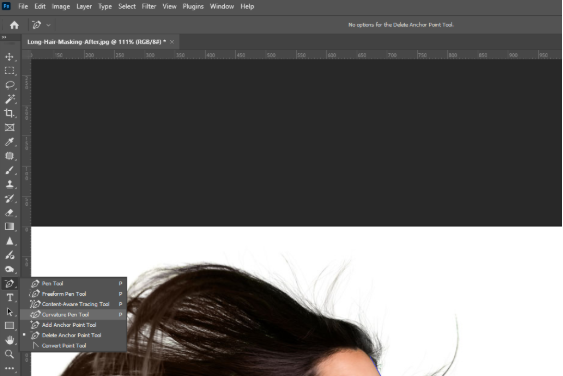Image resolution: width=563 pixels, height=376 pixels.
Task: Select the Rectangular Marquee tool
Action: pos(10,71)
